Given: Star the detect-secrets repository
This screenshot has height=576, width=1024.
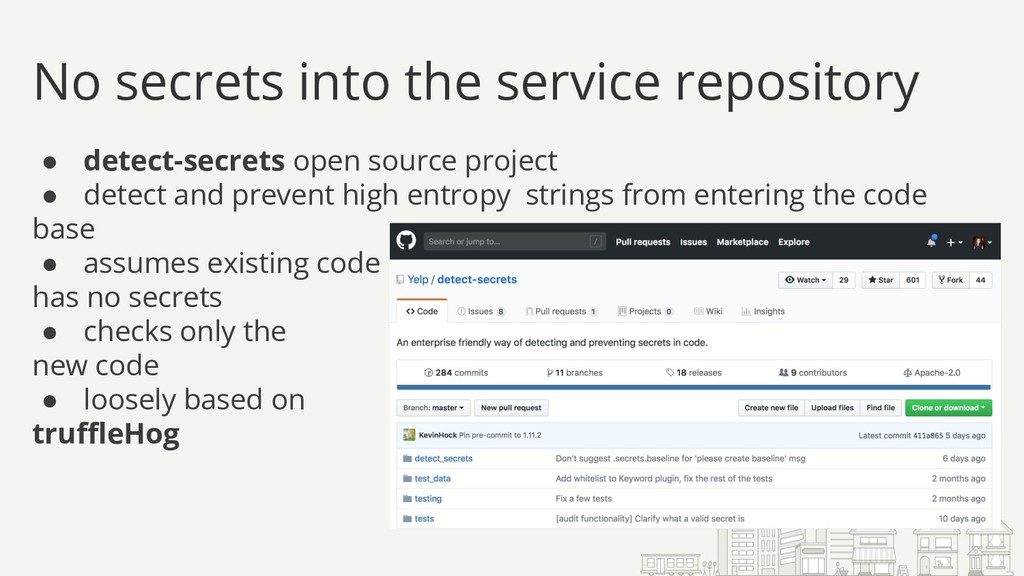Looking at the screenshot, I should tap(880, 280).
